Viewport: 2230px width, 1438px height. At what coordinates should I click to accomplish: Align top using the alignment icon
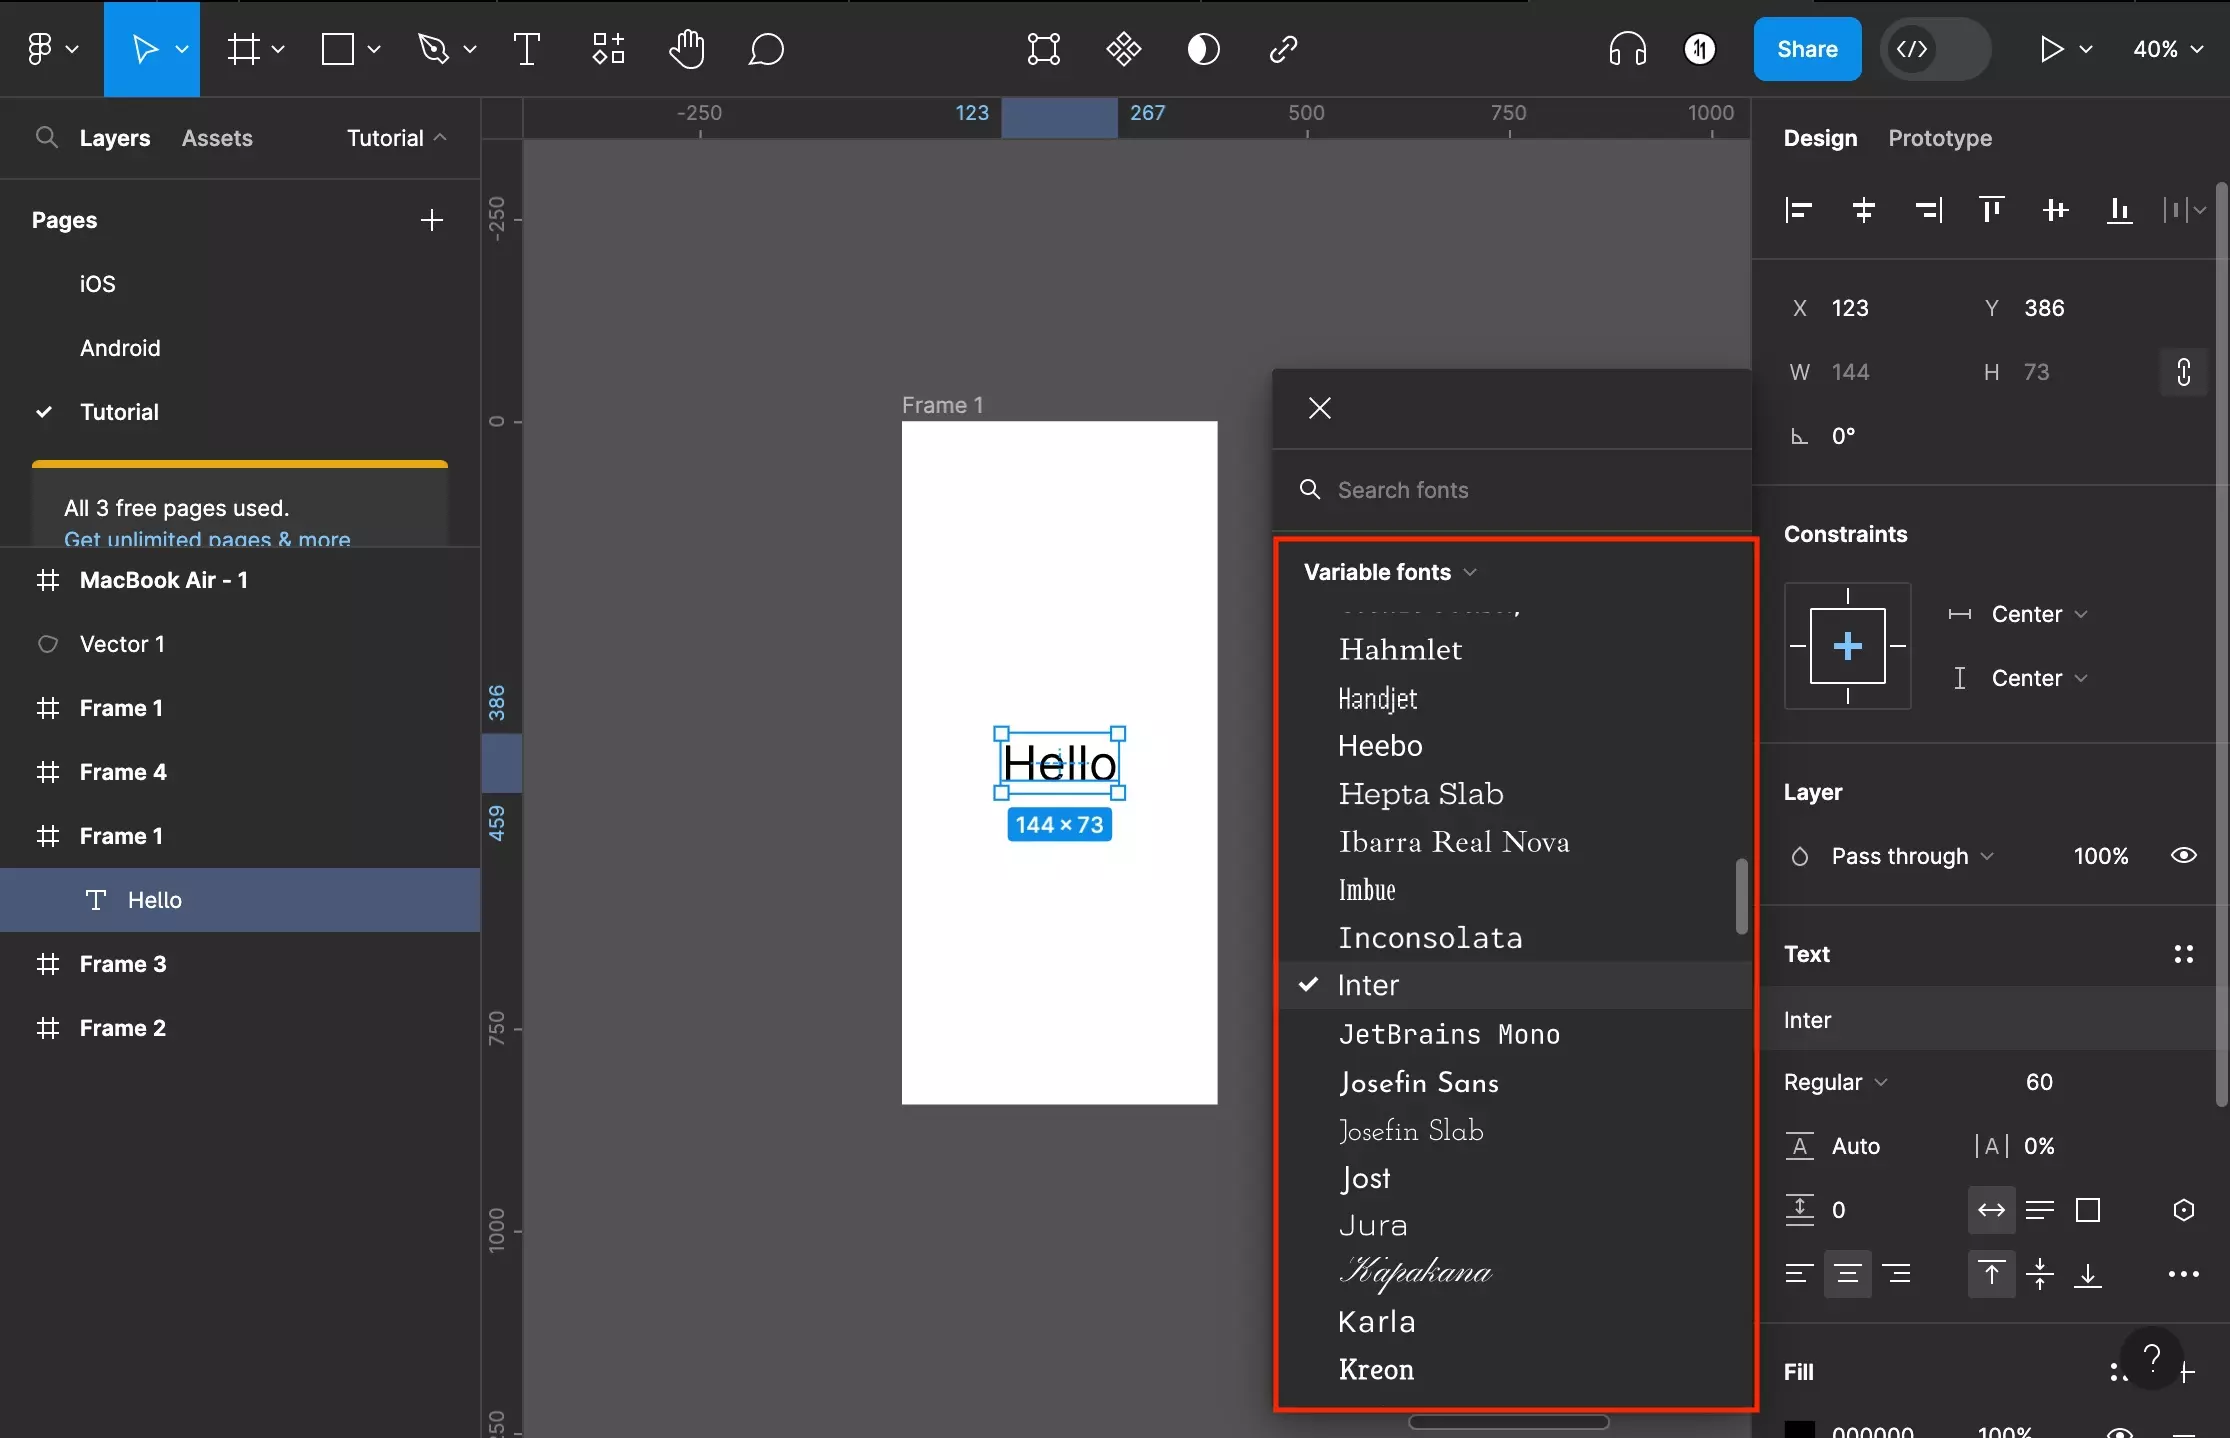coord(1992,210)
